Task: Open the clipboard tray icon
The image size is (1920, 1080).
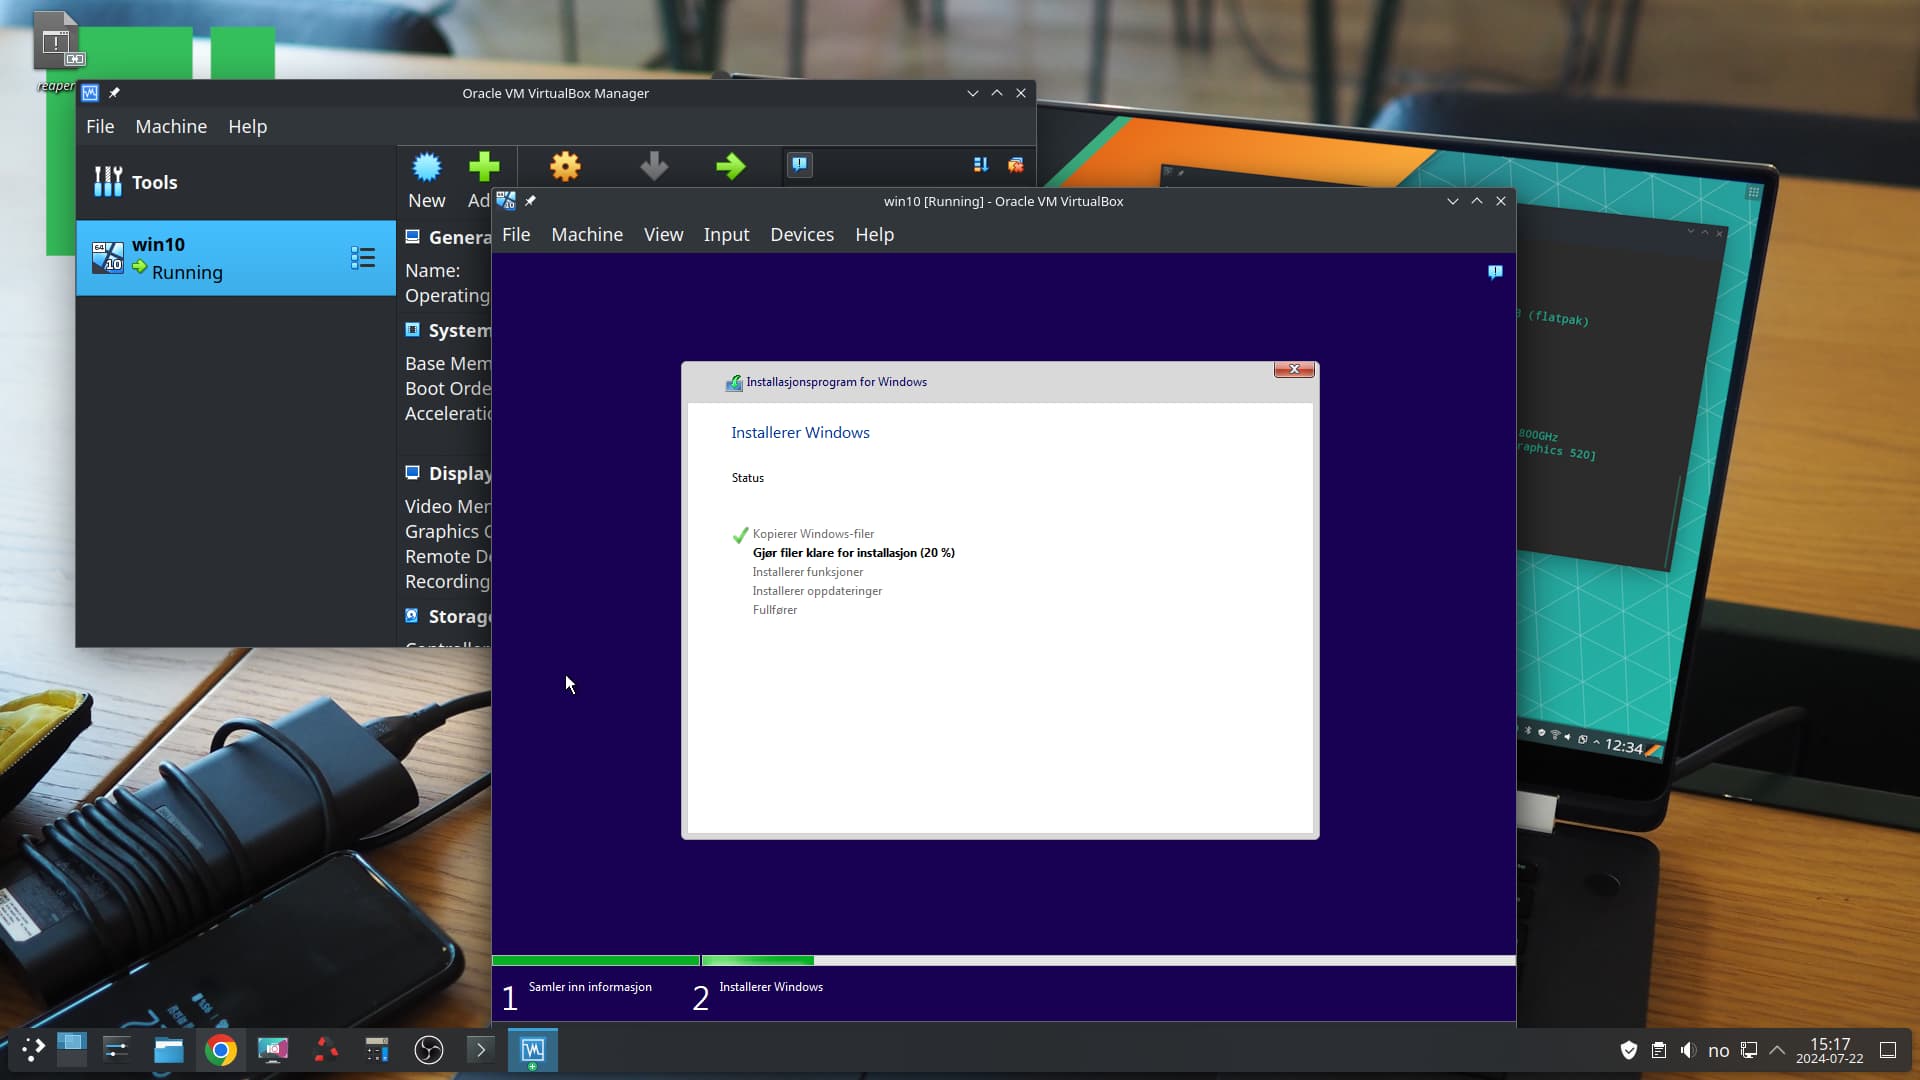Action: (1659, 1050)
